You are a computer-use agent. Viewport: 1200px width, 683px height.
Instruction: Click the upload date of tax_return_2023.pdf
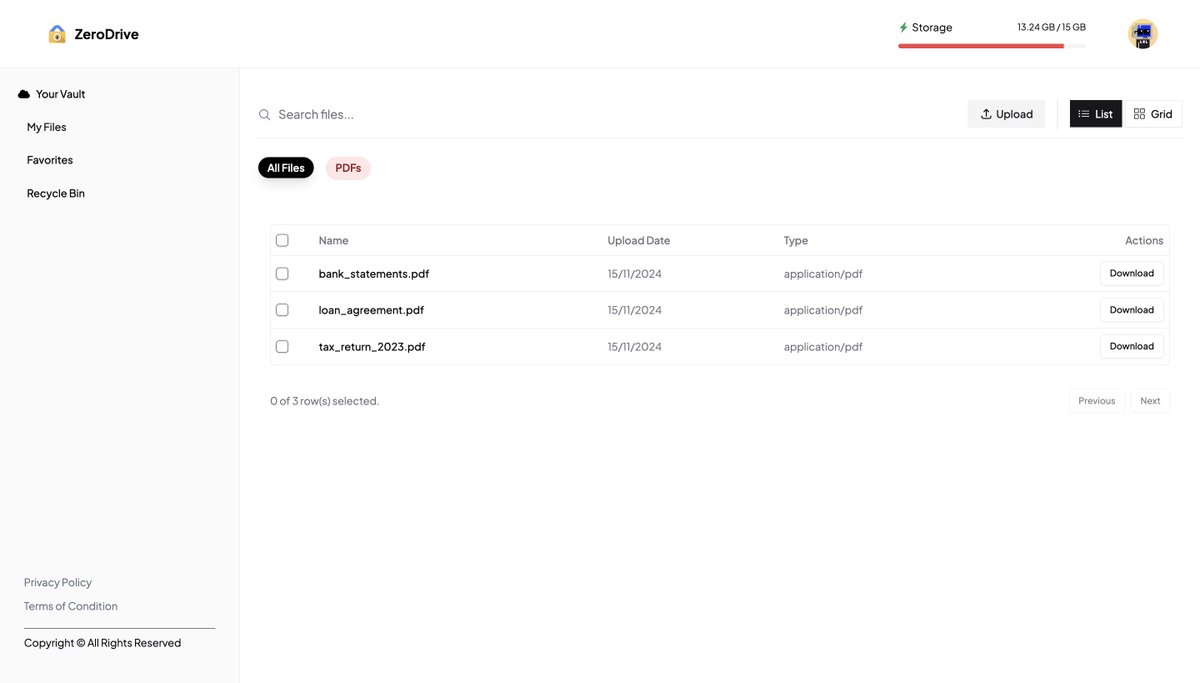point(635,346)
